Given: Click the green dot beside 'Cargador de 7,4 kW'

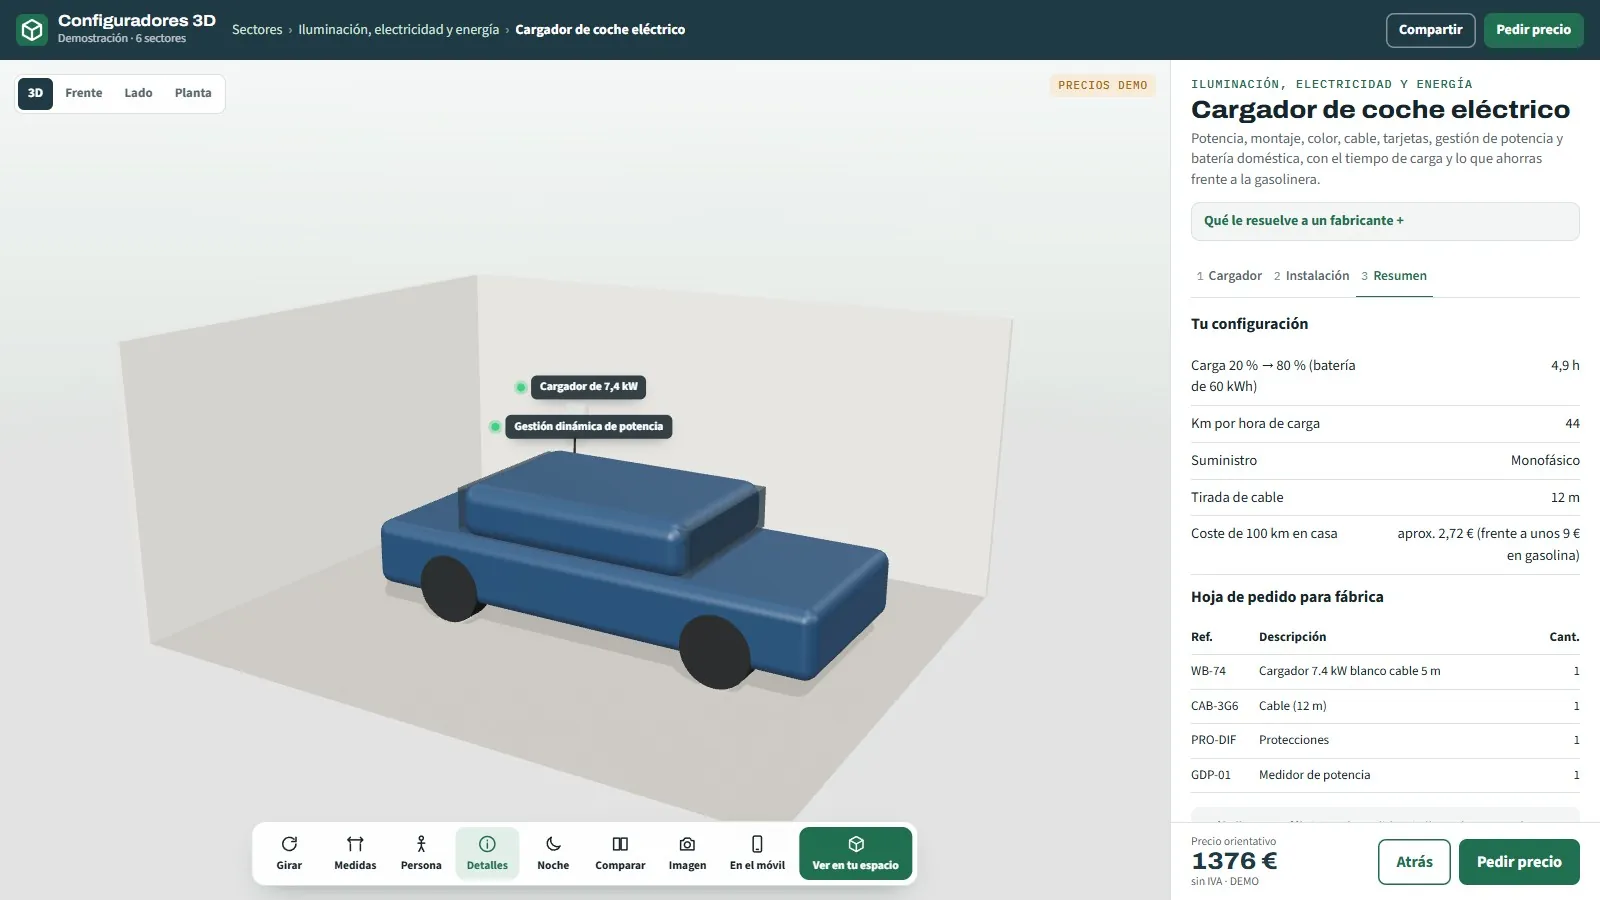Looking at the screenshot, I should point(520,387).
